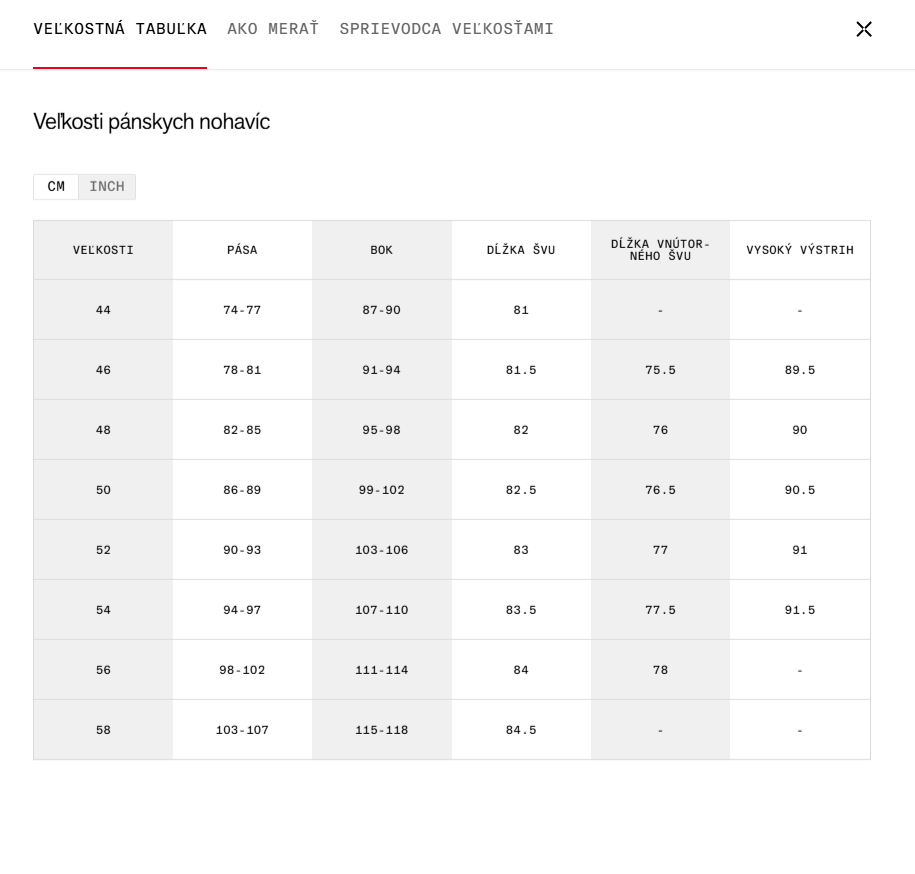Open the Sprievodca veľkosťami tab
This screenshot has width=915, height=874.
tap(446, 29)
